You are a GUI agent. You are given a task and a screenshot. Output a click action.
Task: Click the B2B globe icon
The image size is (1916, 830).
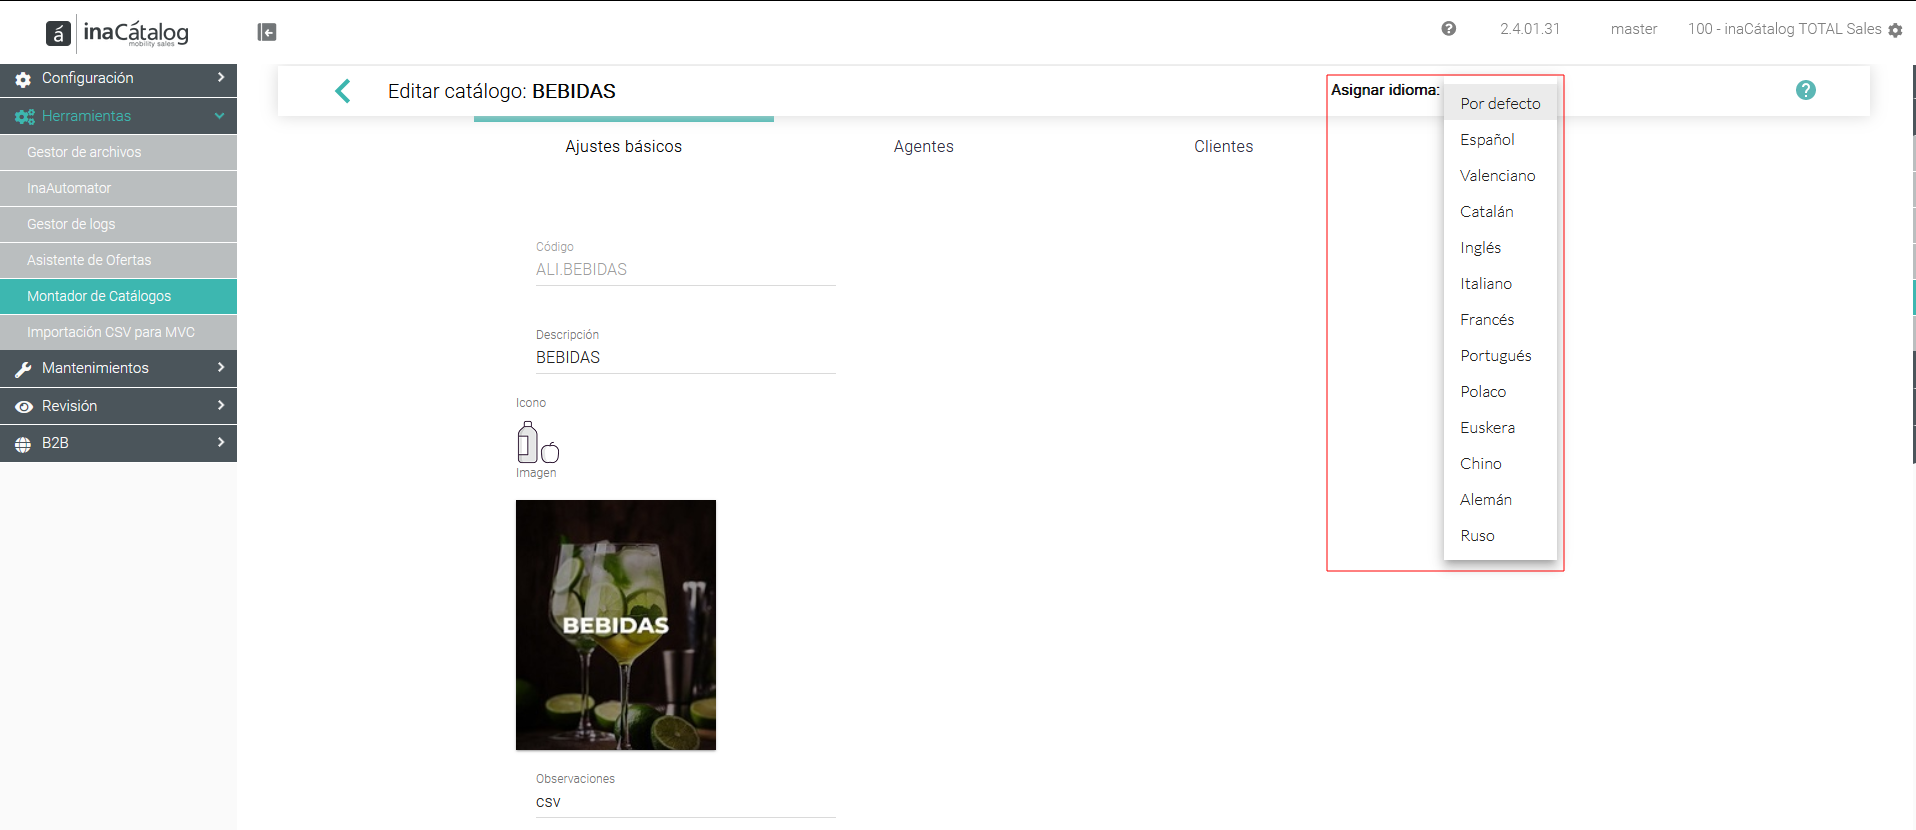click(x=23, y=444)
